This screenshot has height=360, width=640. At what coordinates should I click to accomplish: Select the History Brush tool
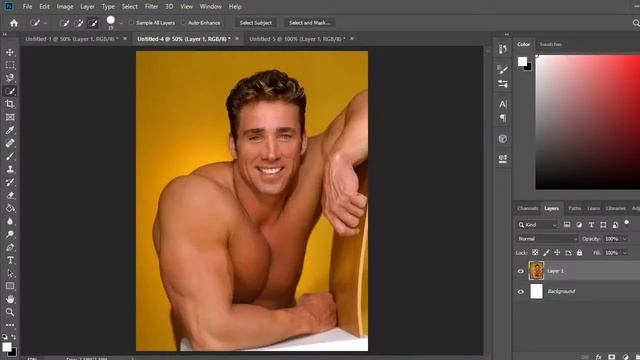(10, 182)
